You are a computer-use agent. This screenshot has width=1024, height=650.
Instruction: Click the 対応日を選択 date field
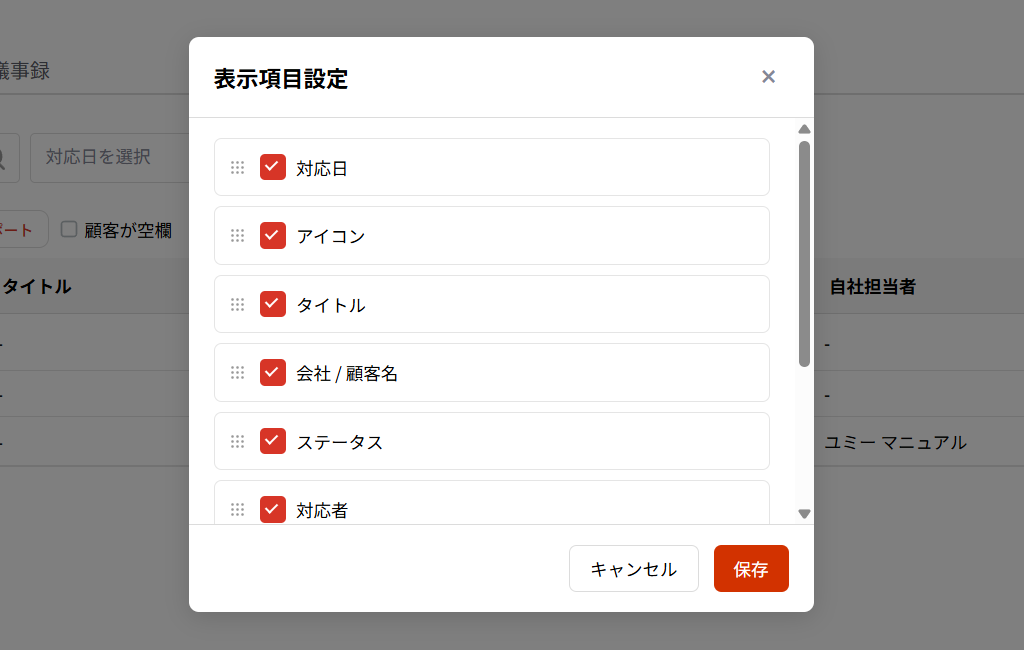pyautogui.click(x=110, y=157)
